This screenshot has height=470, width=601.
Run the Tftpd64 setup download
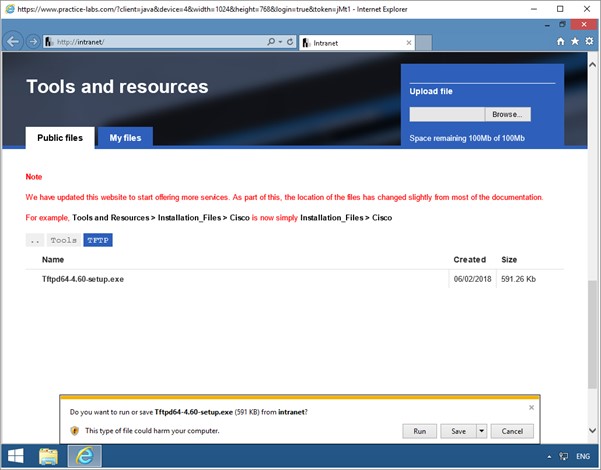(419, 431)
